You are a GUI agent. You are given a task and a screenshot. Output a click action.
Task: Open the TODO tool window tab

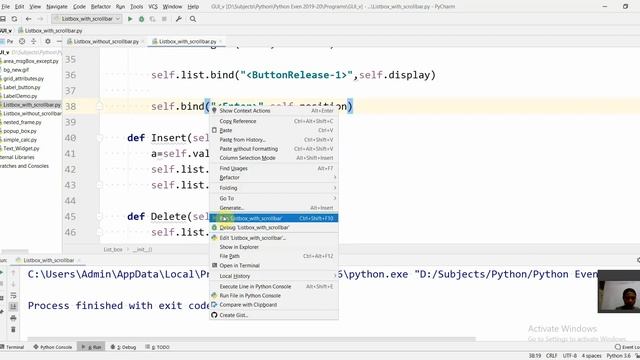click(x=158, y=347)
